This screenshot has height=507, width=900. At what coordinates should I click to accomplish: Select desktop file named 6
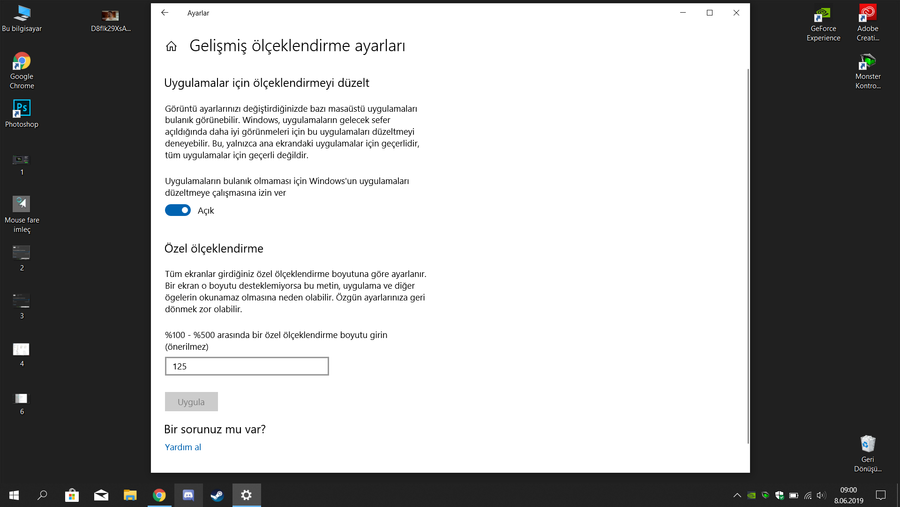22,404
